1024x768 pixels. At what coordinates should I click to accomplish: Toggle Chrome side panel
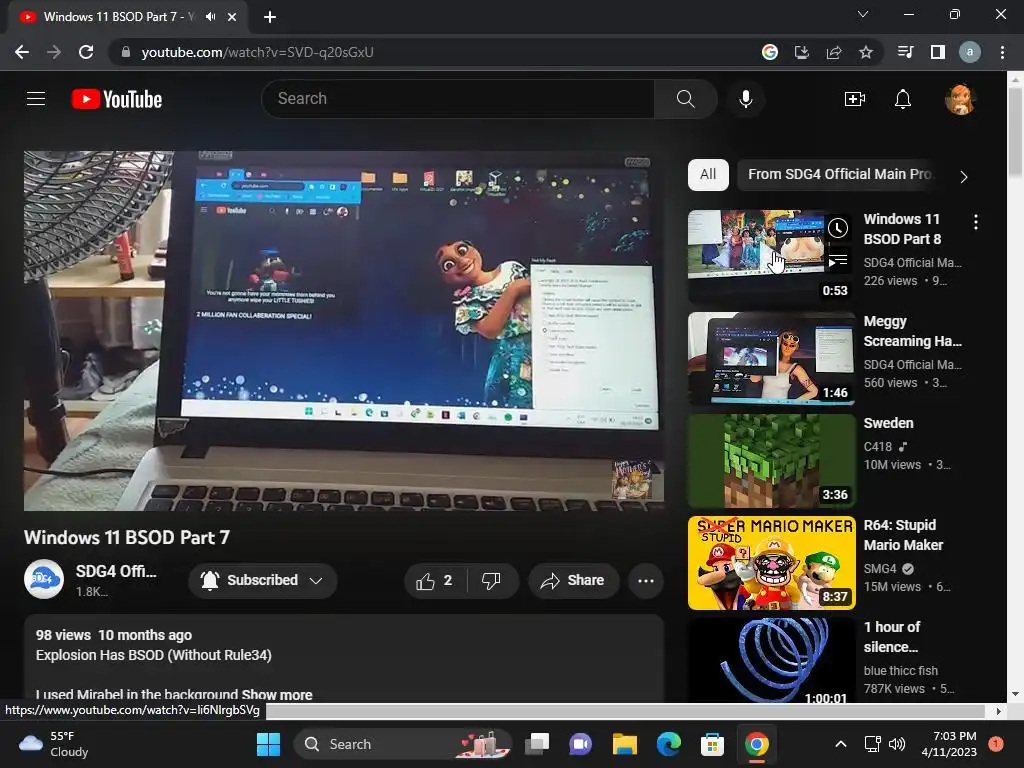click(937, 52)
